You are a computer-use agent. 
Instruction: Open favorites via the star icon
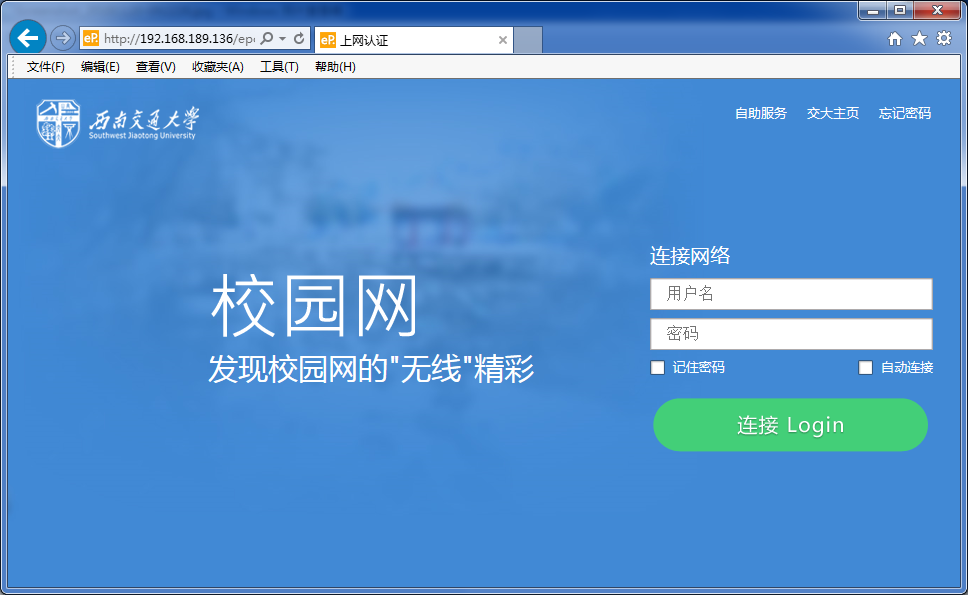[x=919, y=37]
